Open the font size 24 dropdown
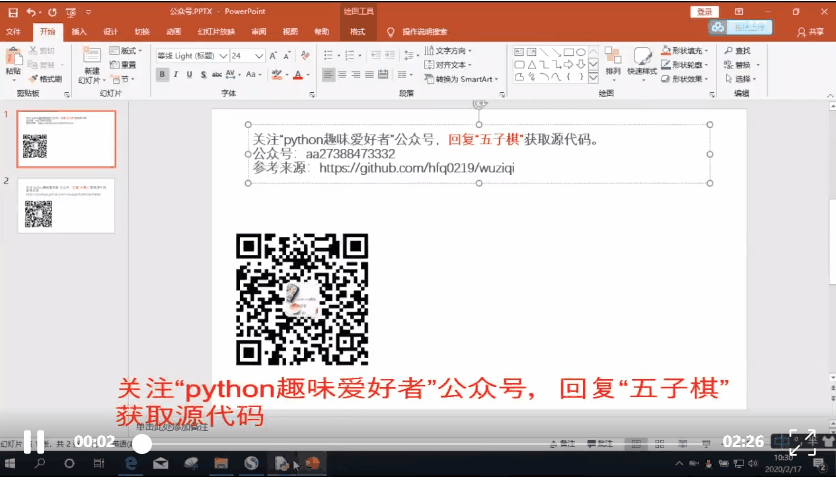This screenshot has height=480, width=836. click(x=259, y=55)
